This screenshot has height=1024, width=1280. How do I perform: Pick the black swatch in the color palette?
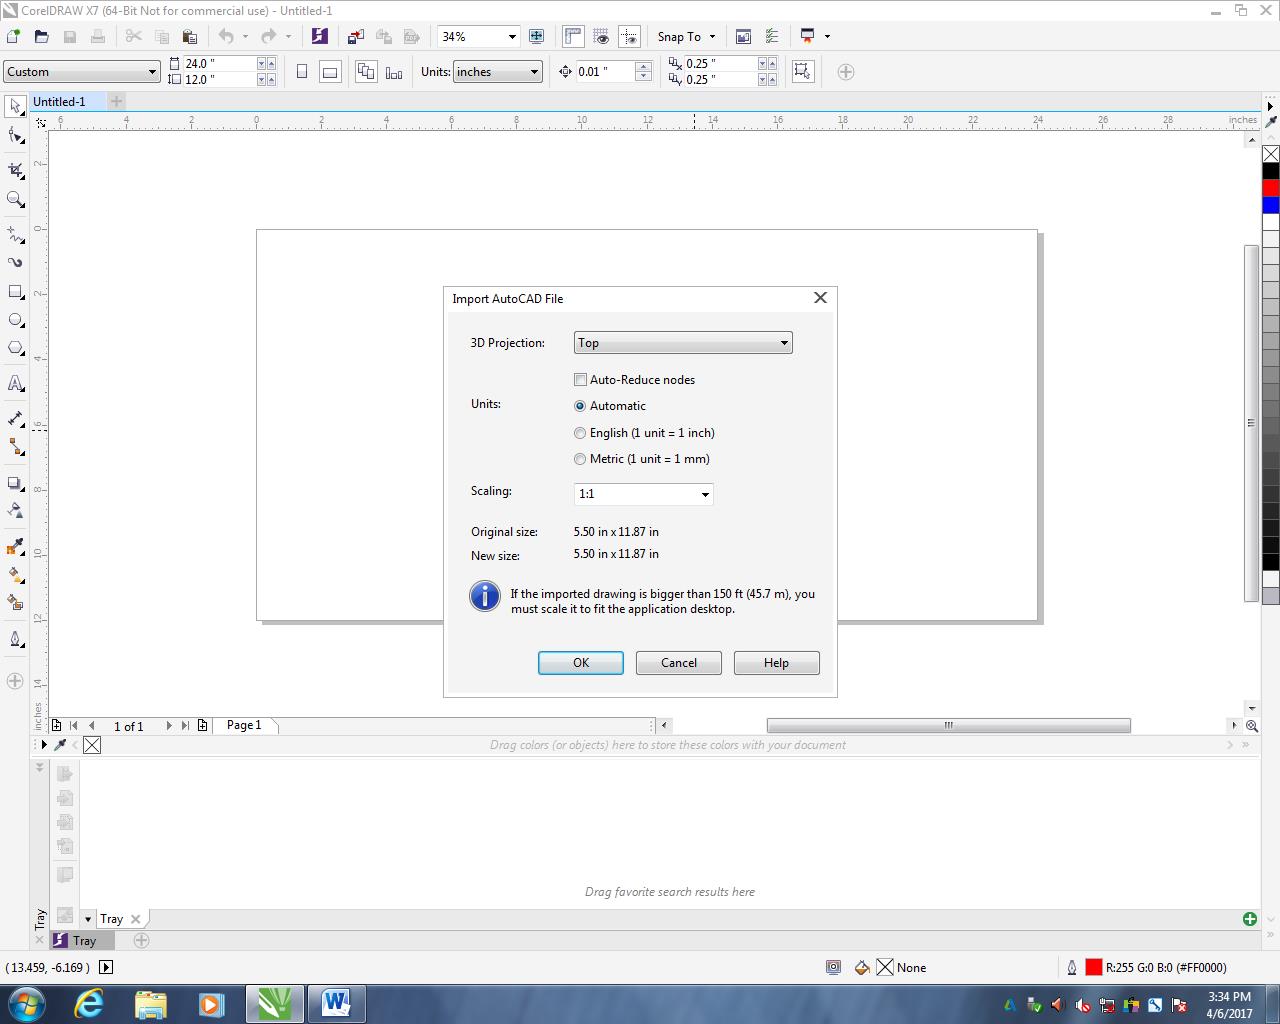(x=1271, y=171)
